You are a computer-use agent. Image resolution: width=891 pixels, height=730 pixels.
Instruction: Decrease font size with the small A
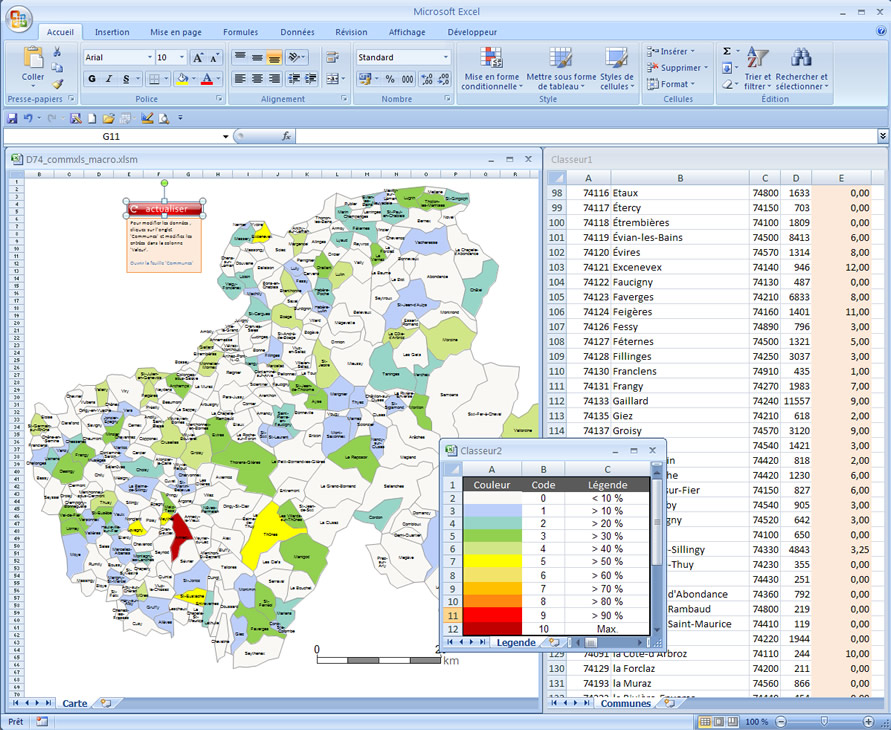214,57
